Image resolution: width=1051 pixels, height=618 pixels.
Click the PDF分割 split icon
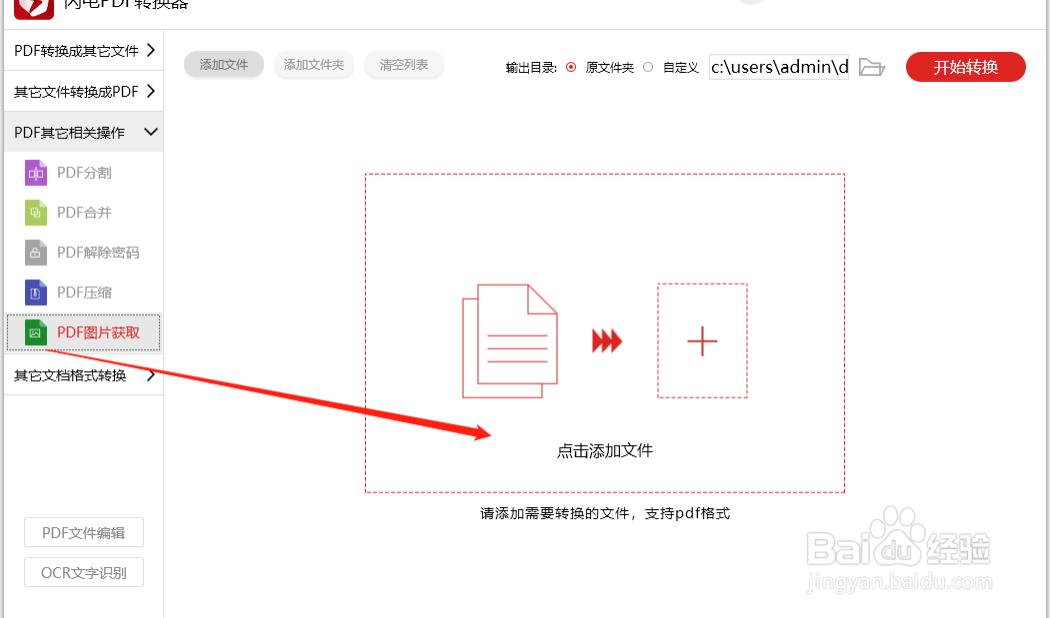click(x=36, y=173)
